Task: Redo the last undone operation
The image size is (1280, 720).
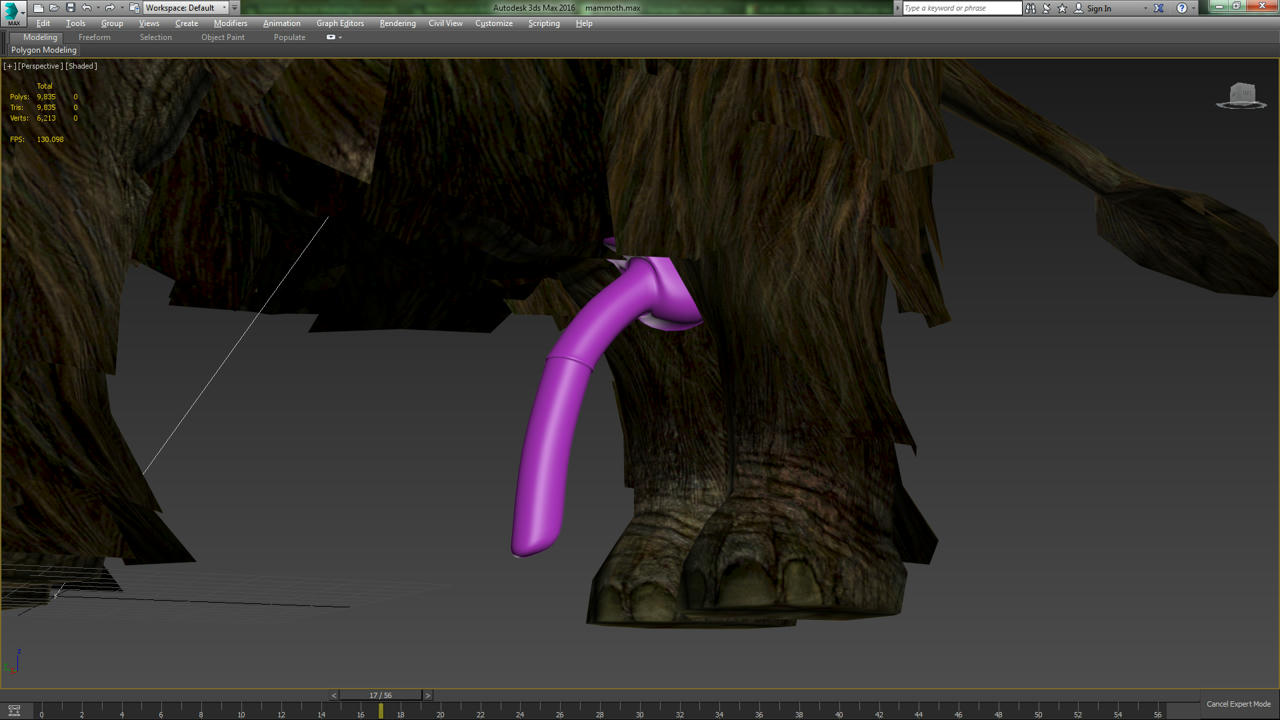Action: [x=110, y=8]
